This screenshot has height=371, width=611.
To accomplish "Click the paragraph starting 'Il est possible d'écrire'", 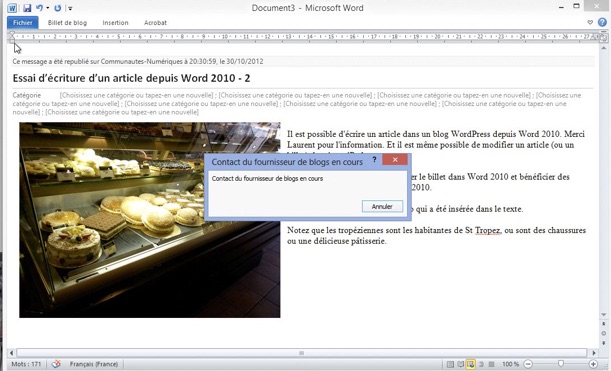I will [x=436, y=140].
